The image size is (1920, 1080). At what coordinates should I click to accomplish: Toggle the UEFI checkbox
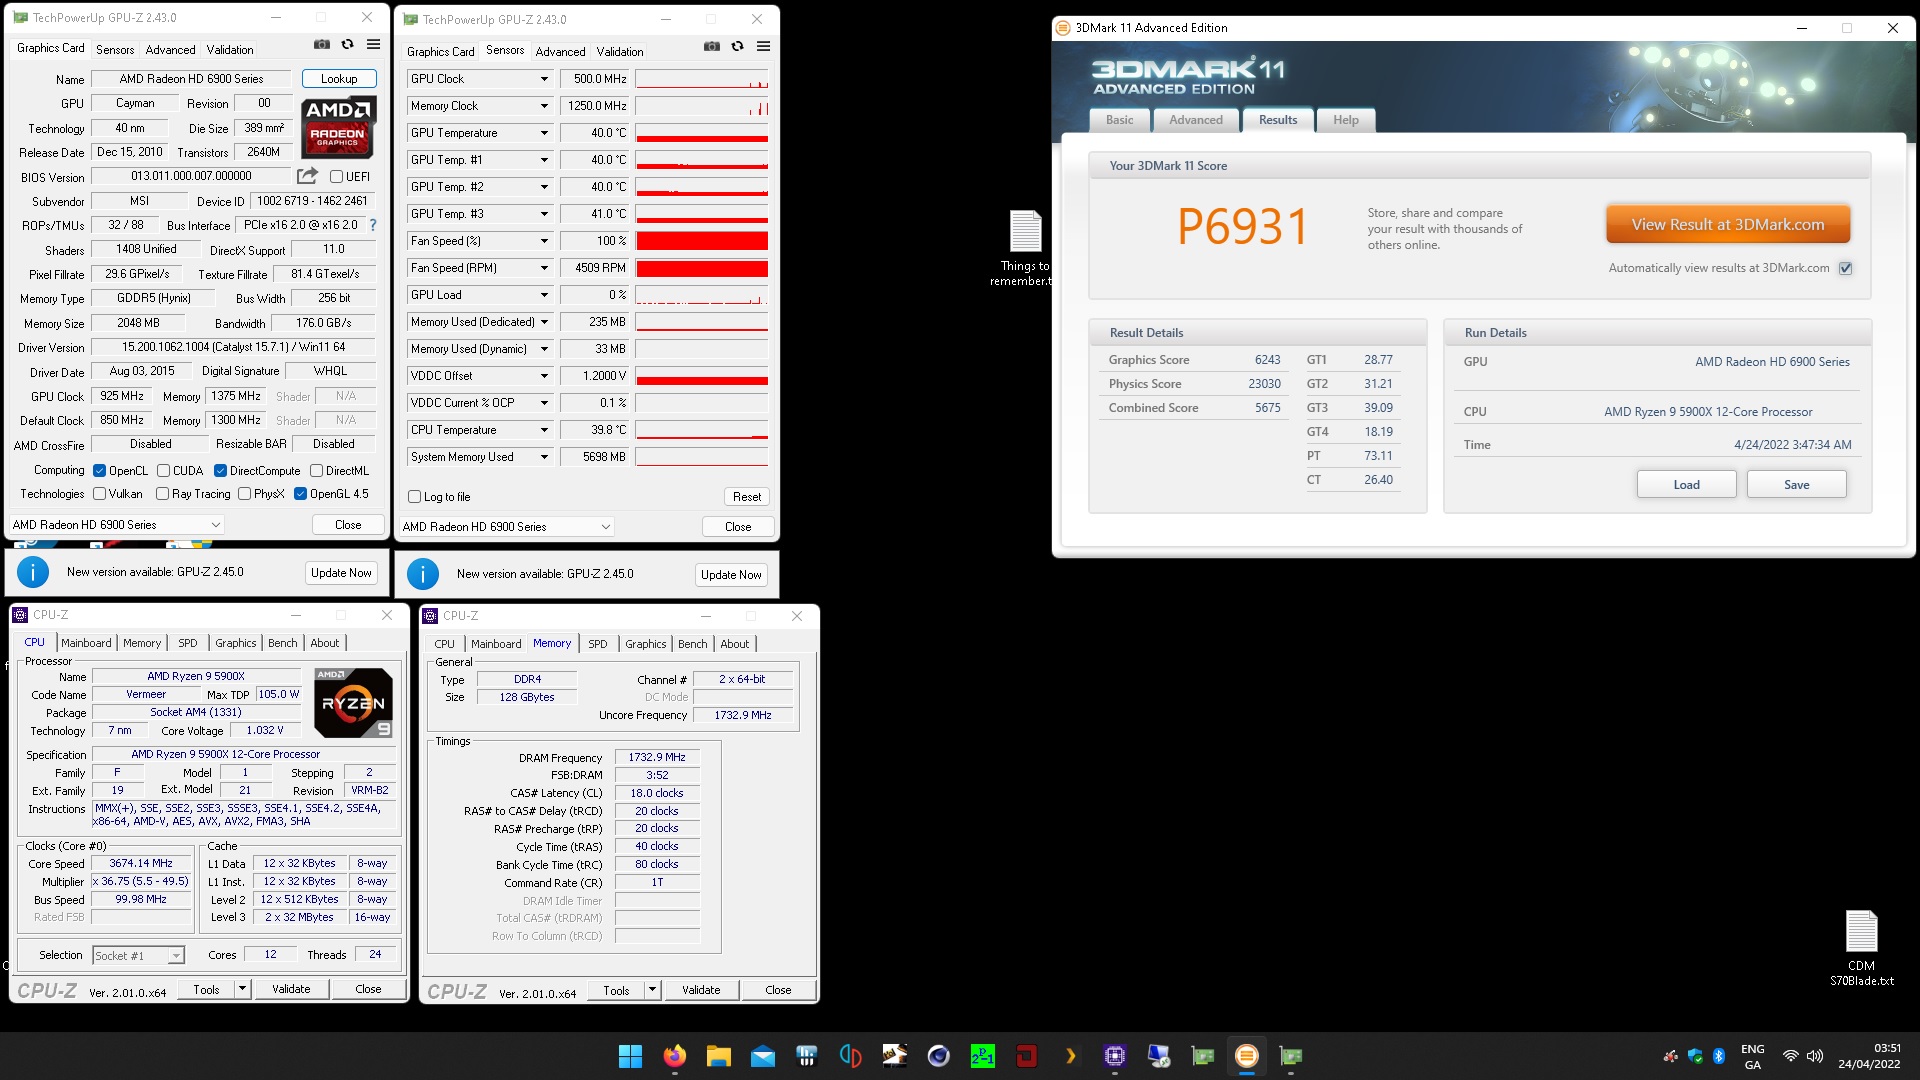coord(337,177)
